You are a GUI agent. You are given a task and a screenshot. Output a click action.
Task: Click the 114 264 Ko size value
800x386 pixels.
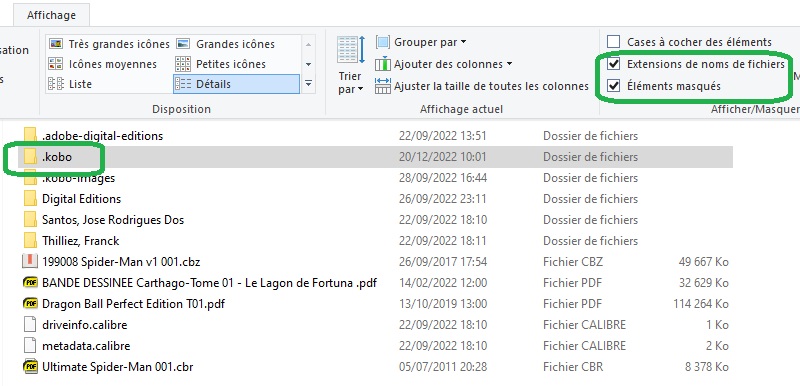(701, 303)
